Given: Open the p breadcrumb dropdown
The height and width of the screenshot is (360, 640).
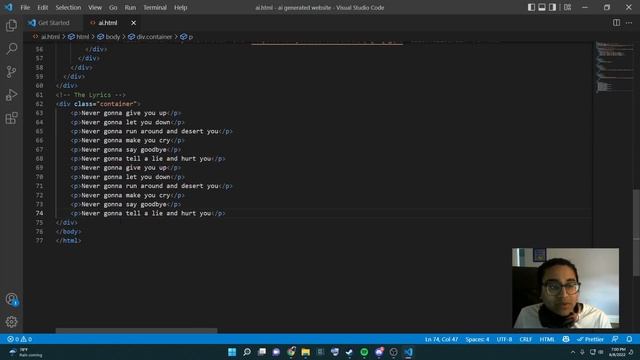Looking at the screenshot, I should (187, 37).
